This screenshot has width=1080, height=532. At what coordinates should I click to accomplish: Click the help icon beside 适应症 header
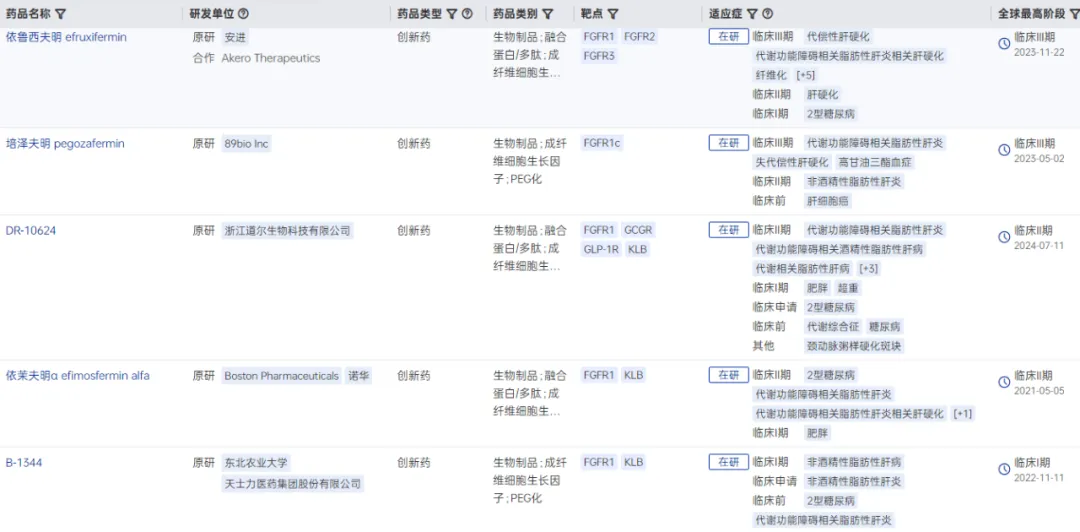(768, 14)
